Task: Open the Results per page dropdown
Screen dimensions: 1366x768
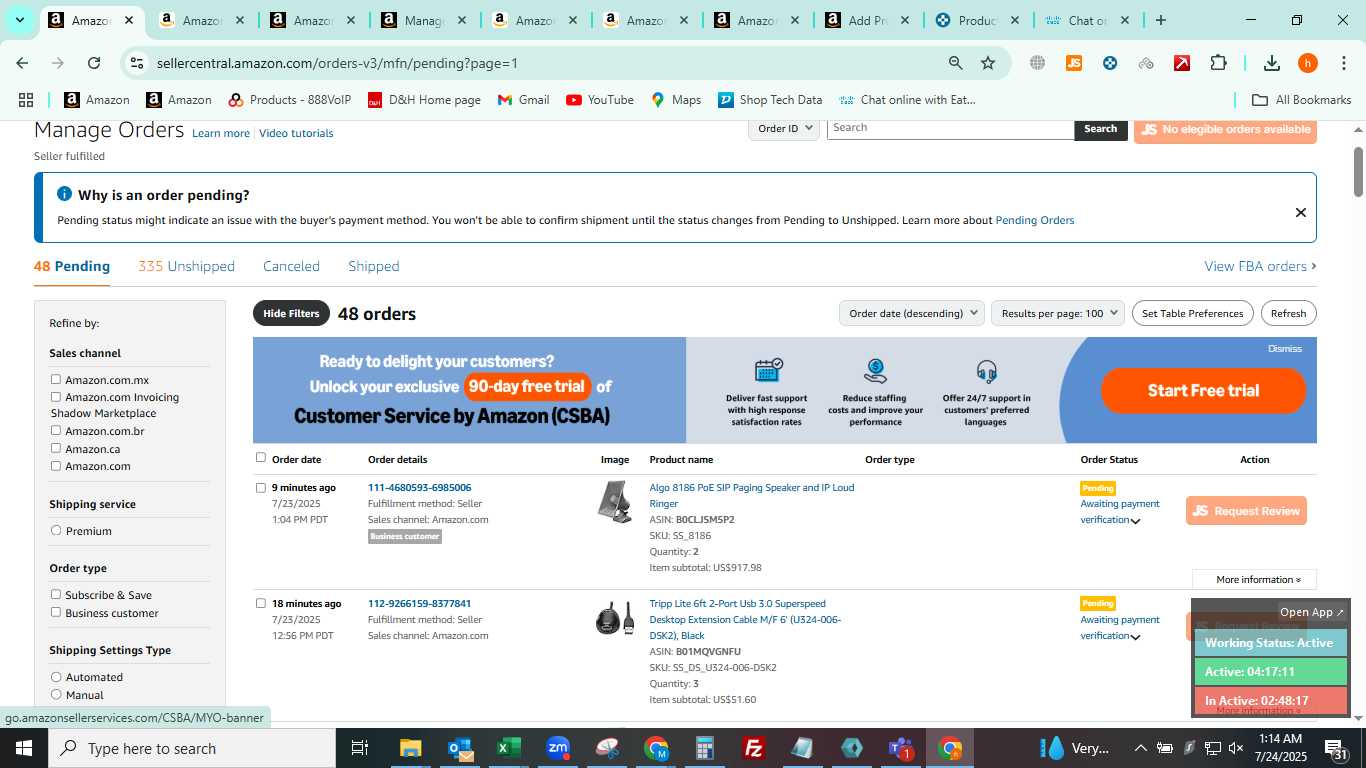Action: coord(1058,313)
